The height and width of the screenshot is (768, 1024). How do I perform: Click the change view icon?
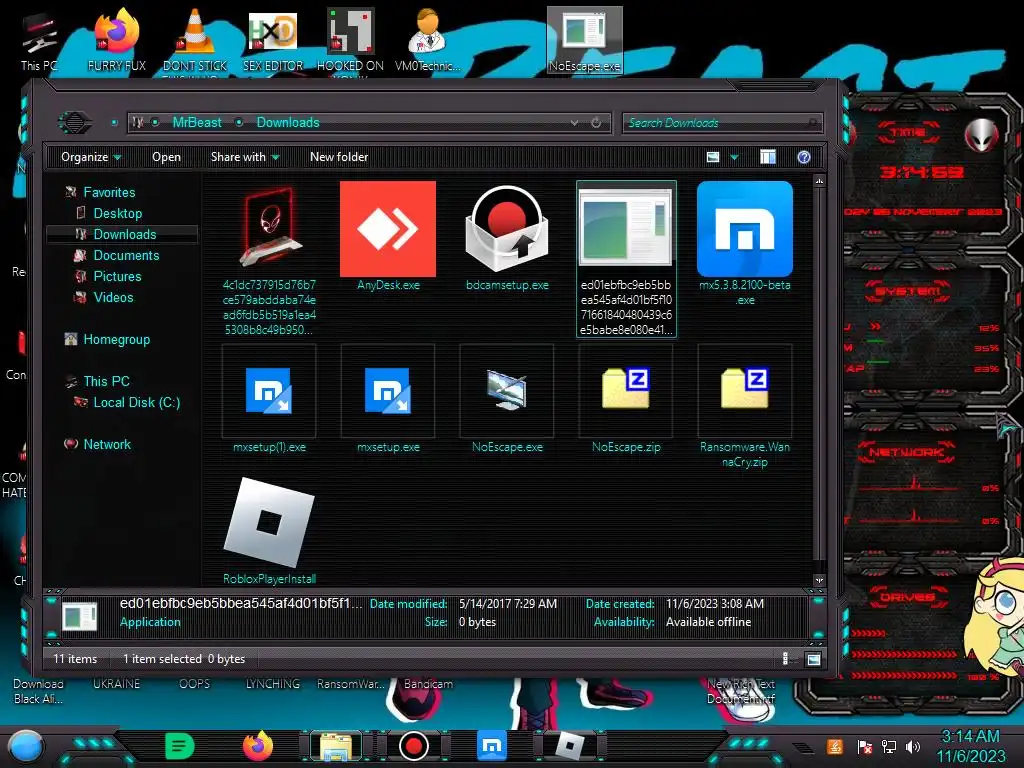tap(713, 157)
